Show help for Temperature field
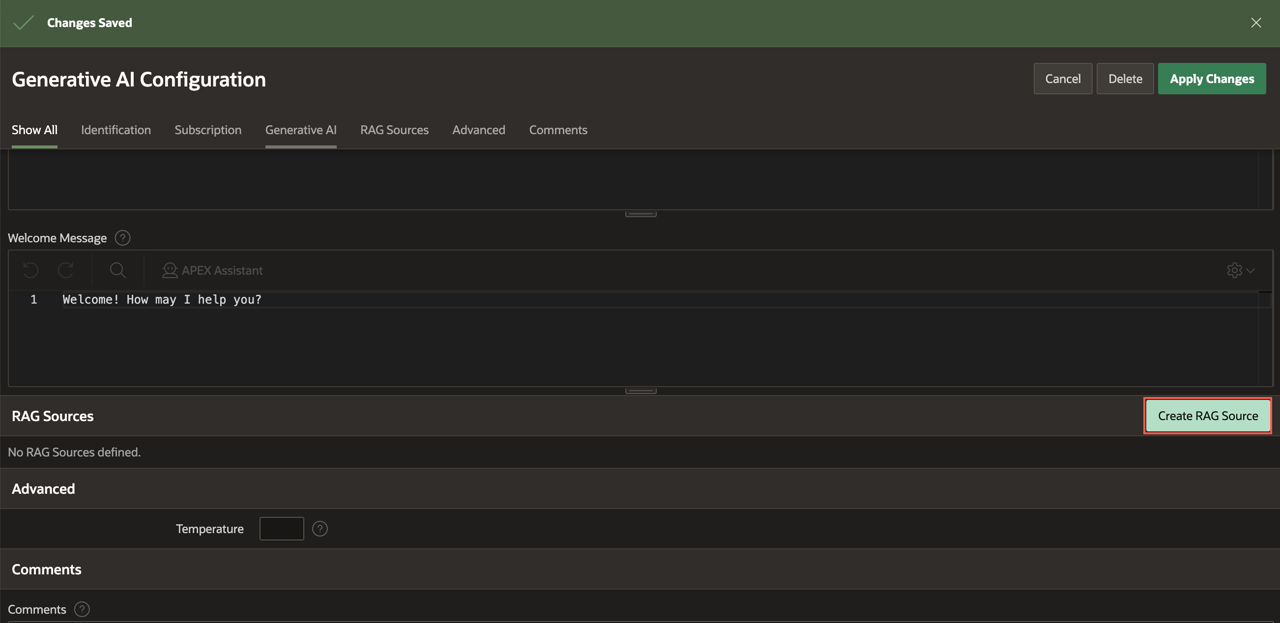1280x623 pixels. click(x=320, y=529)
